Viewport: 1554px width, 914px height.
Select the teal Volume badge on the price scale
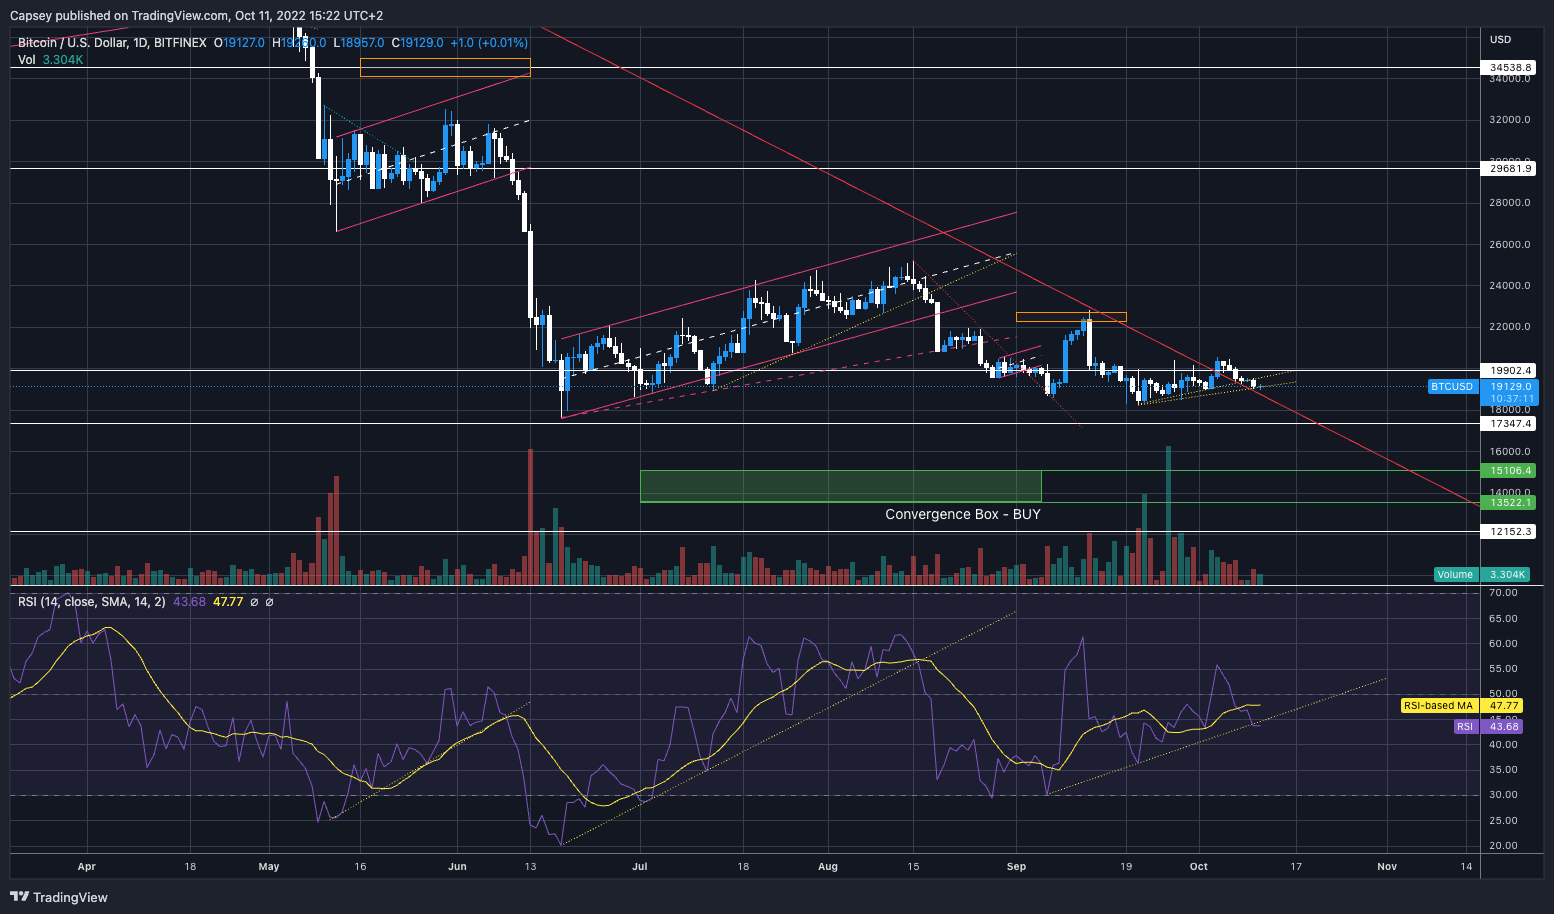1455,574
